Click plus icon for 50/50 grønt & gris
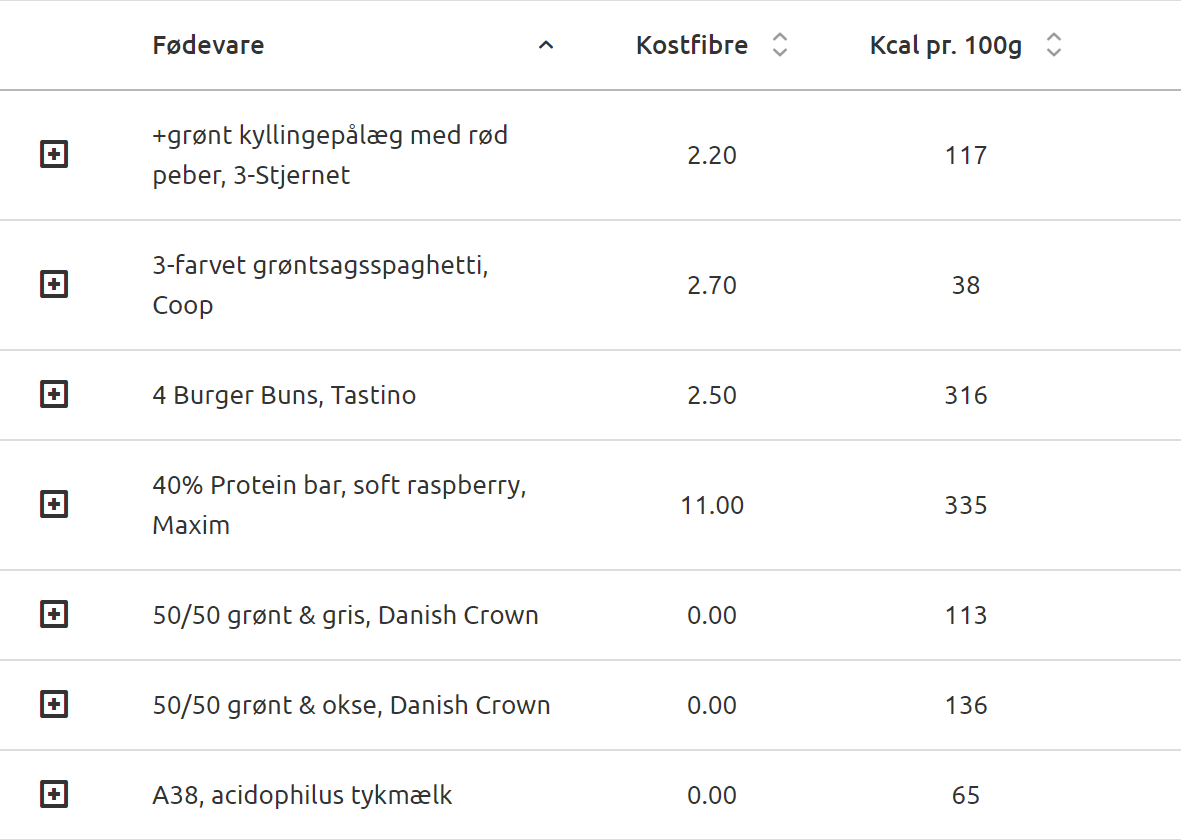This screenshot has width=1181, height=840. [x=54, y=615]
